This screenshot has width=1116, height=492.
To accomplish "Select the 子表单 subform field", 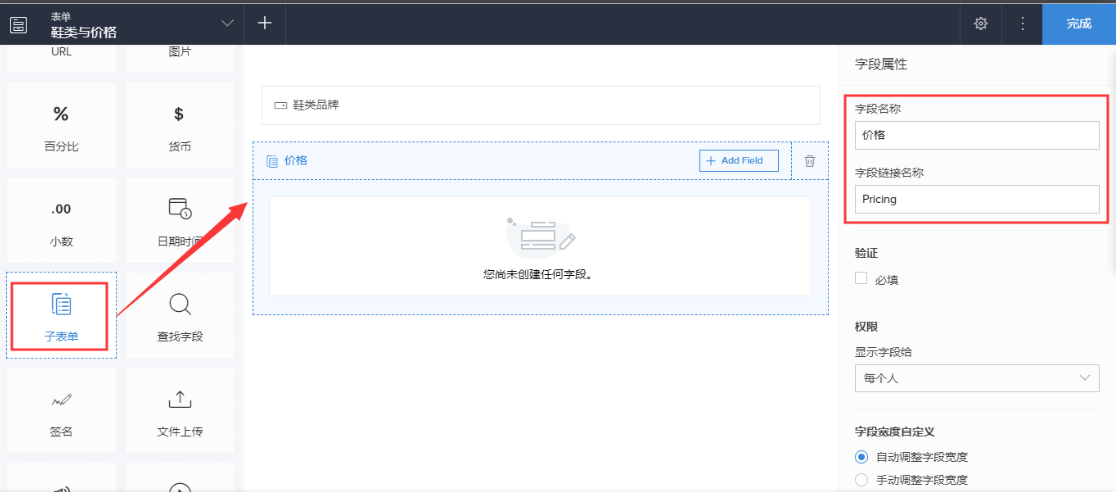I will click(x=61, y=315).
